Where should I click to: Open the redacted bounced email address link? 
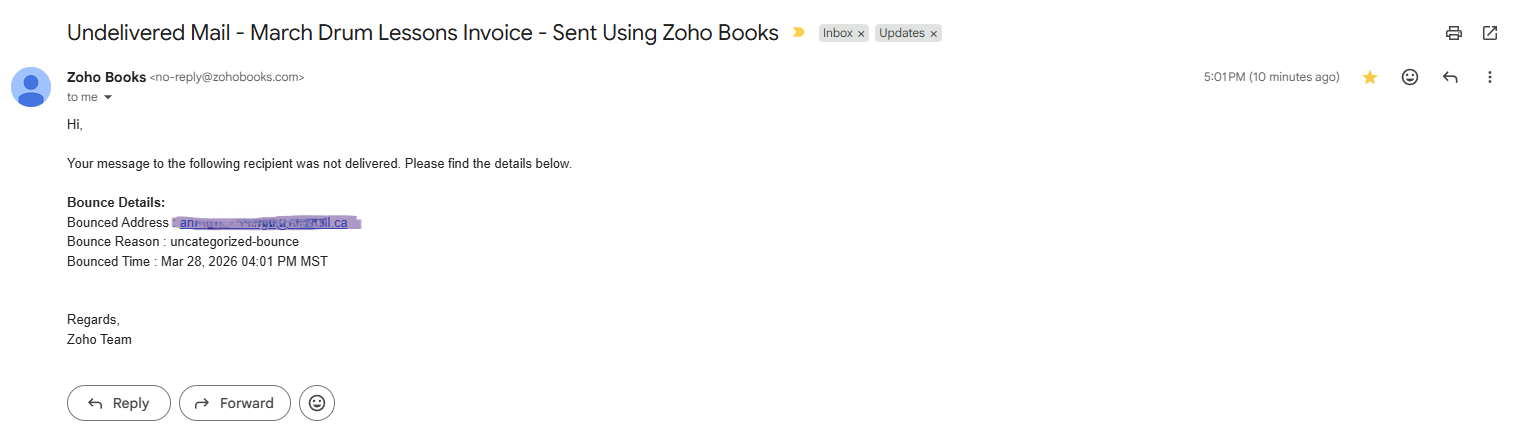[266, 222]
